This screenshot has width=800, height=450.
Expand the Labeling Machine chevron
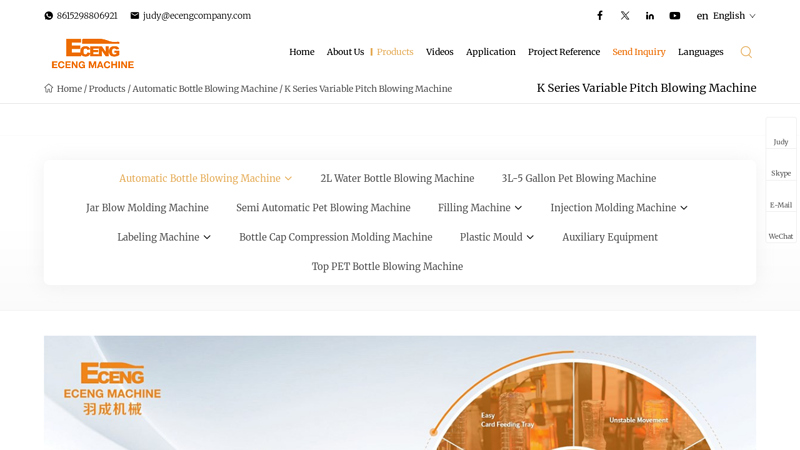207,237
